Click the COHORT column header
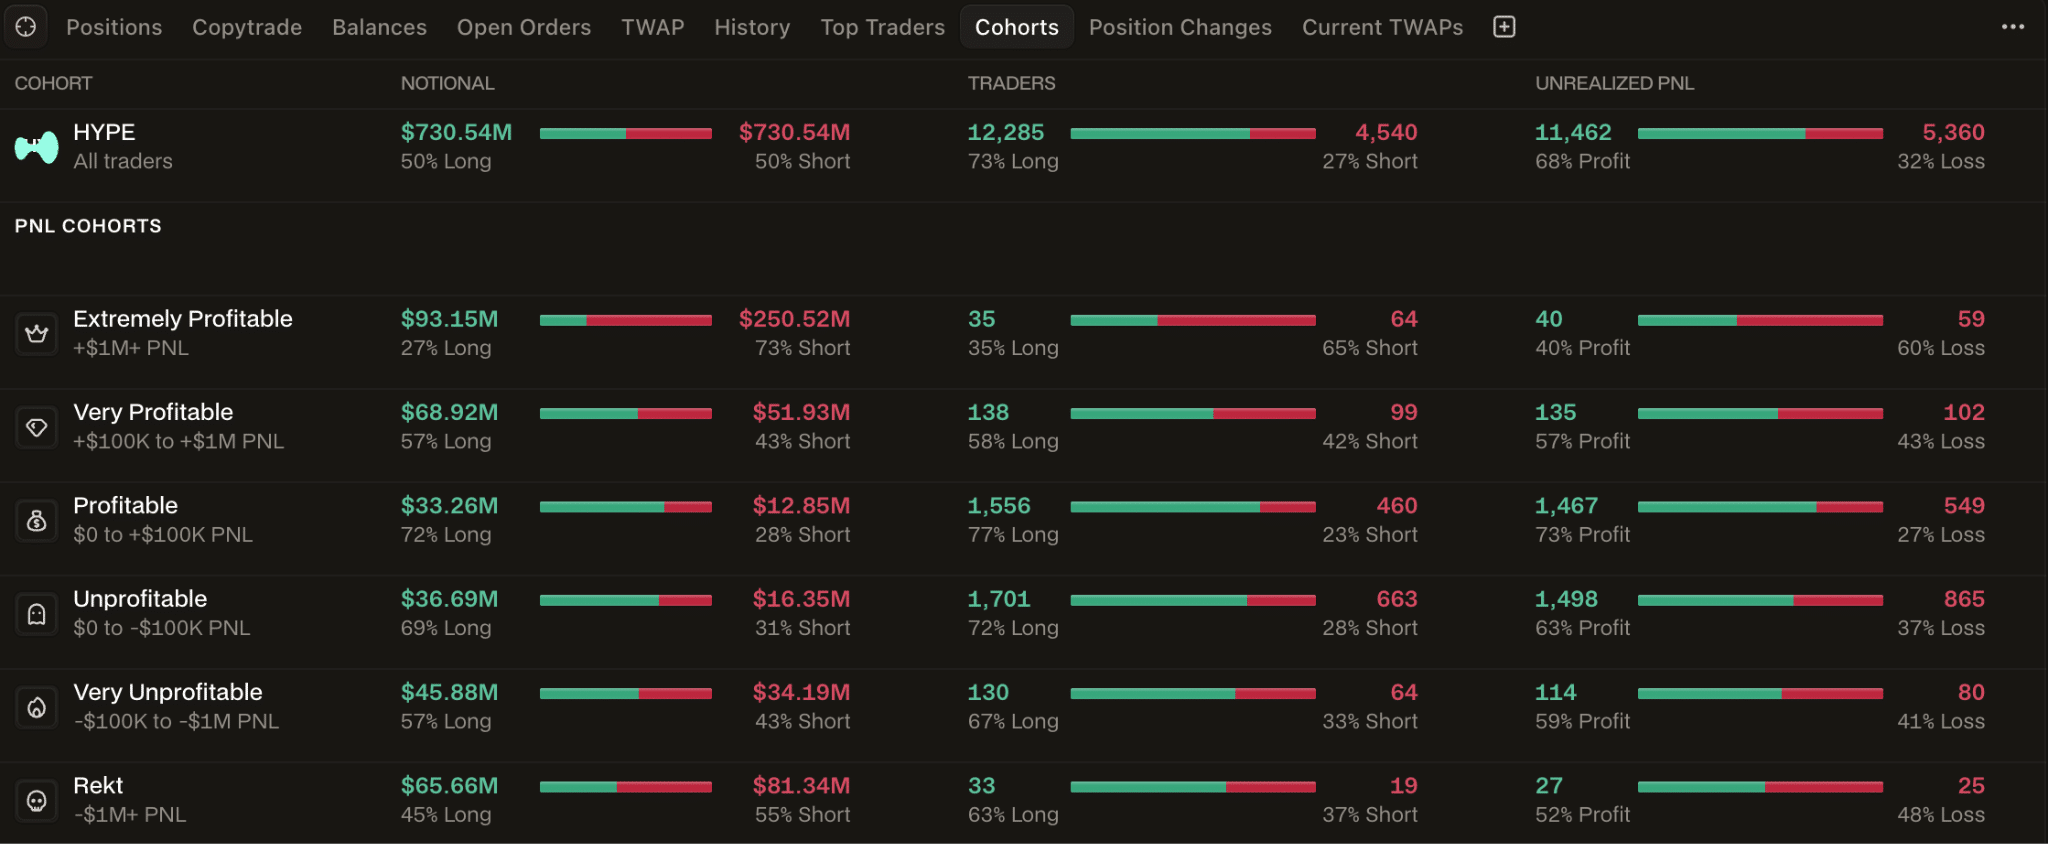Image resolution: width=2048 pixels, height=844 pixels. pyautogui.click(x=53, y=83)
